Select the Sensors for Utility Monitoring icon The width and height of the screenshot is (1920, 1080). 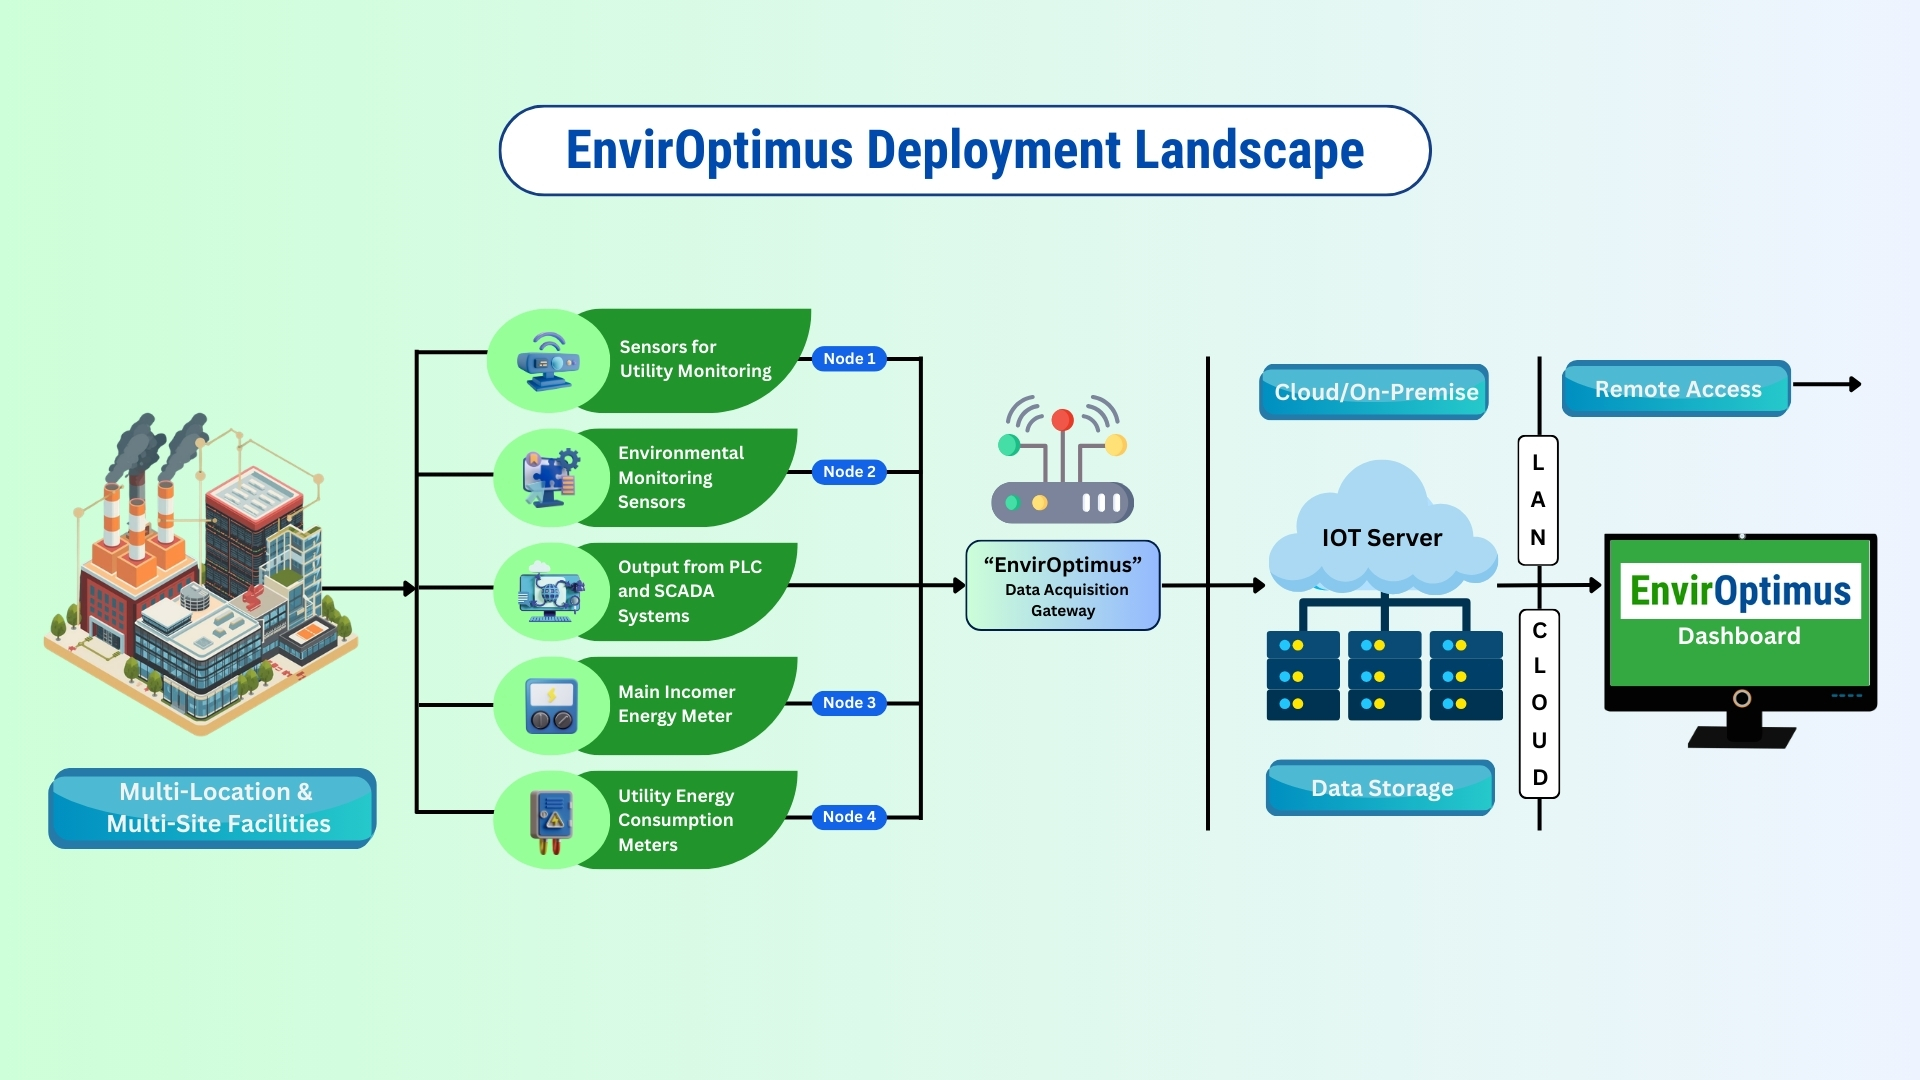(548, 362)
